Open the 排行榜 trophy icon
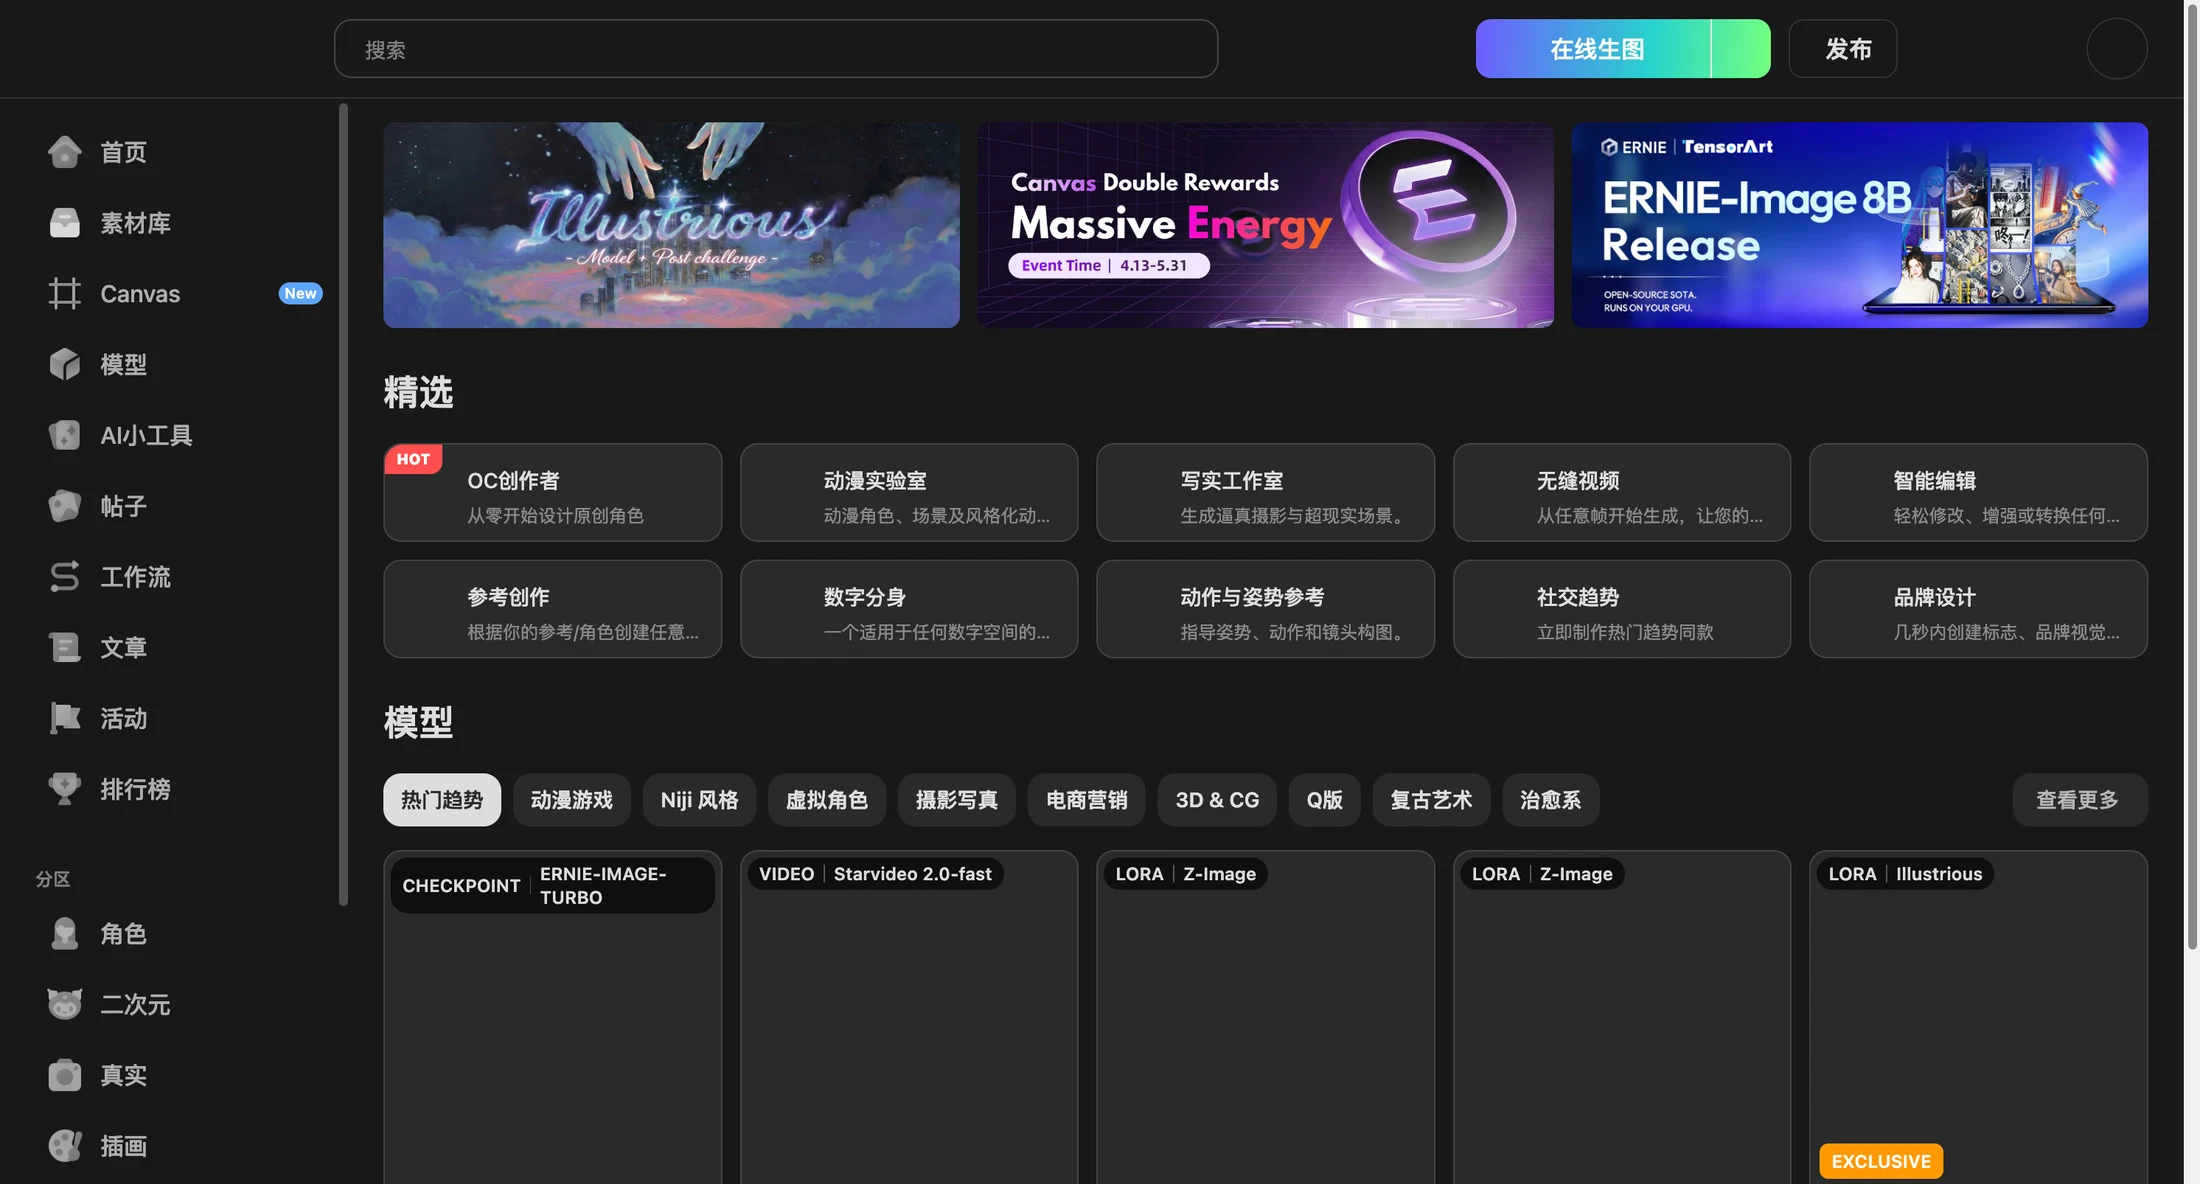The image size is (2200, 1184). click(65, 789)
